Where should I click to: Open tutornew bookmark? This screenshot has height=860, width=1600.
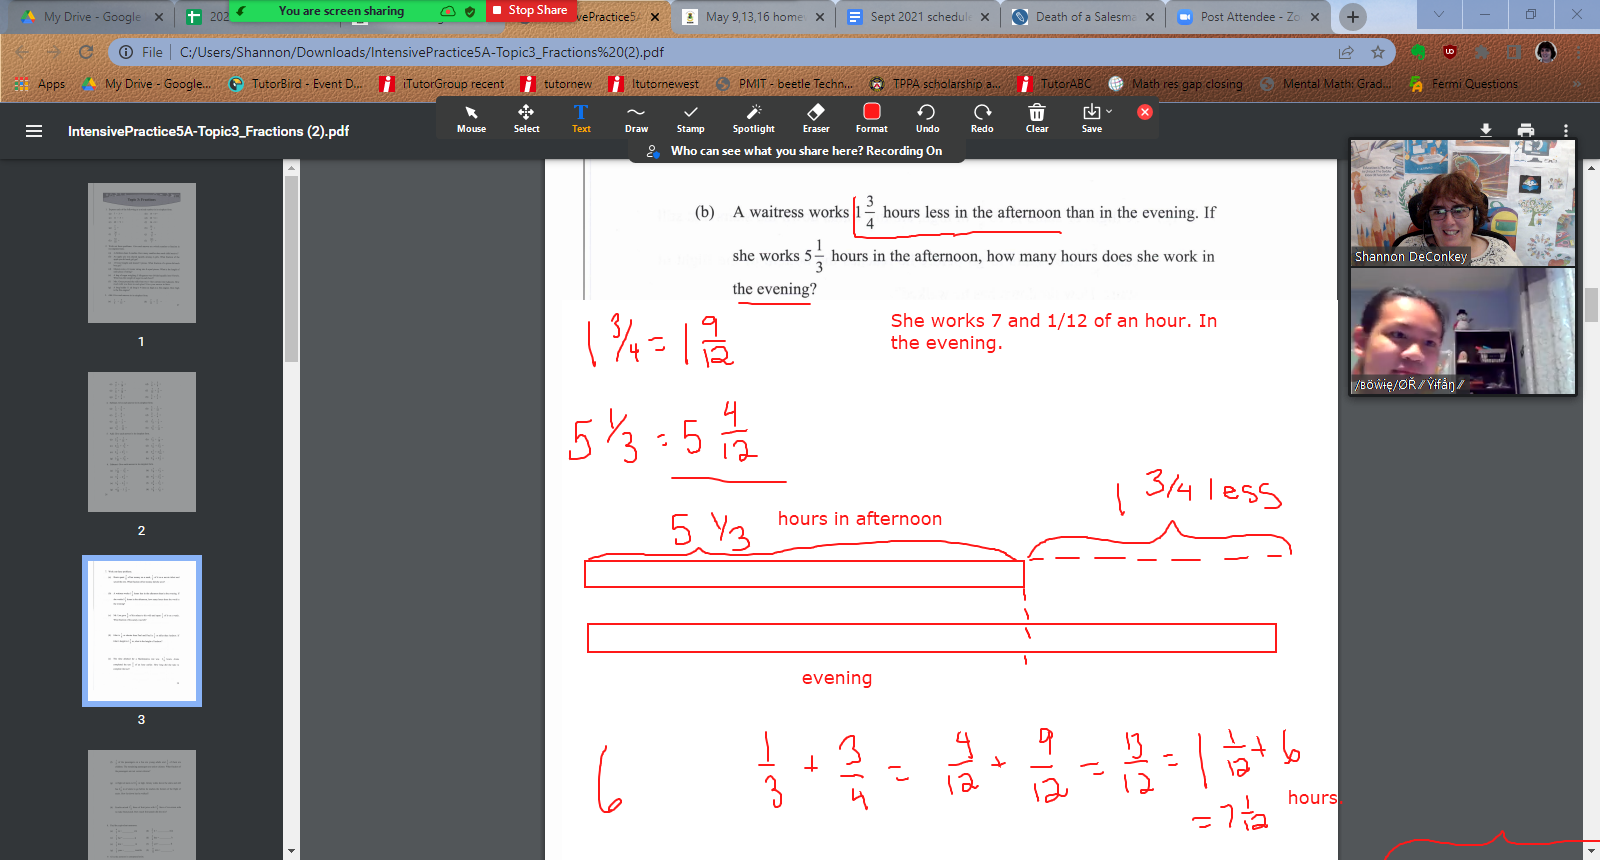[557, 84]
